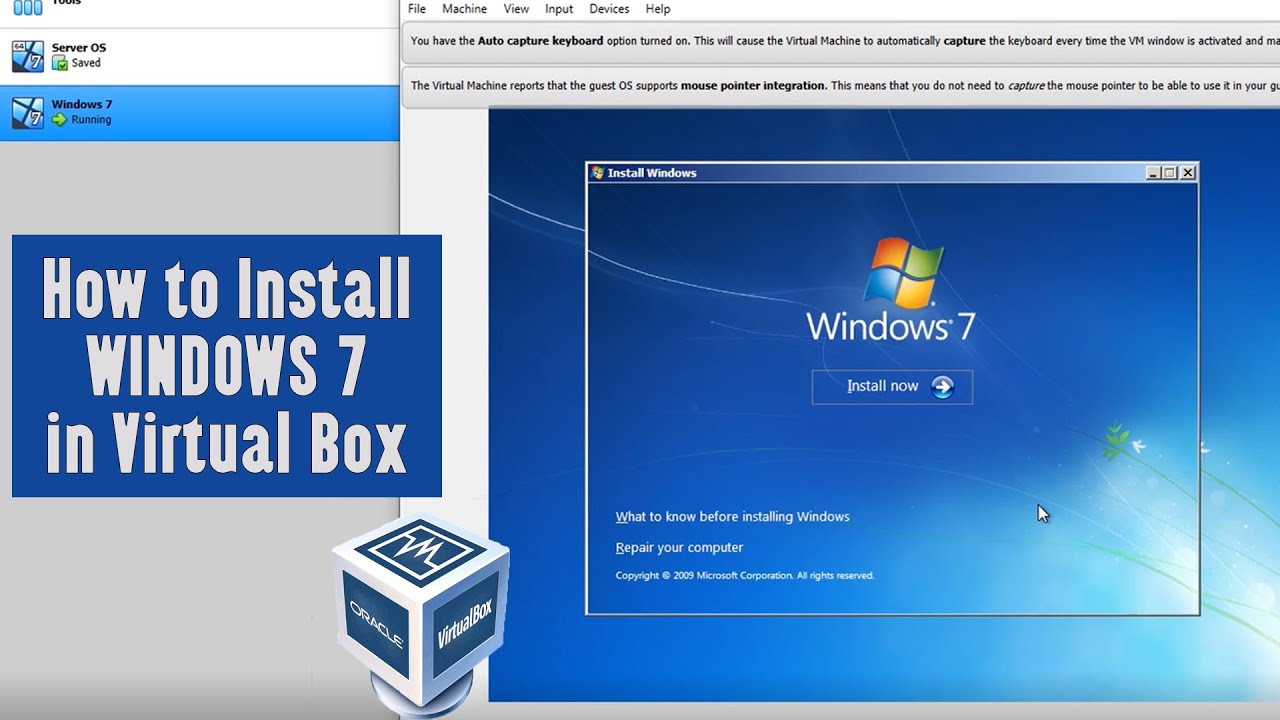Click the Saved state icon under Server OS
This screenshot has width=1280, height=720.
coord(60,63)
